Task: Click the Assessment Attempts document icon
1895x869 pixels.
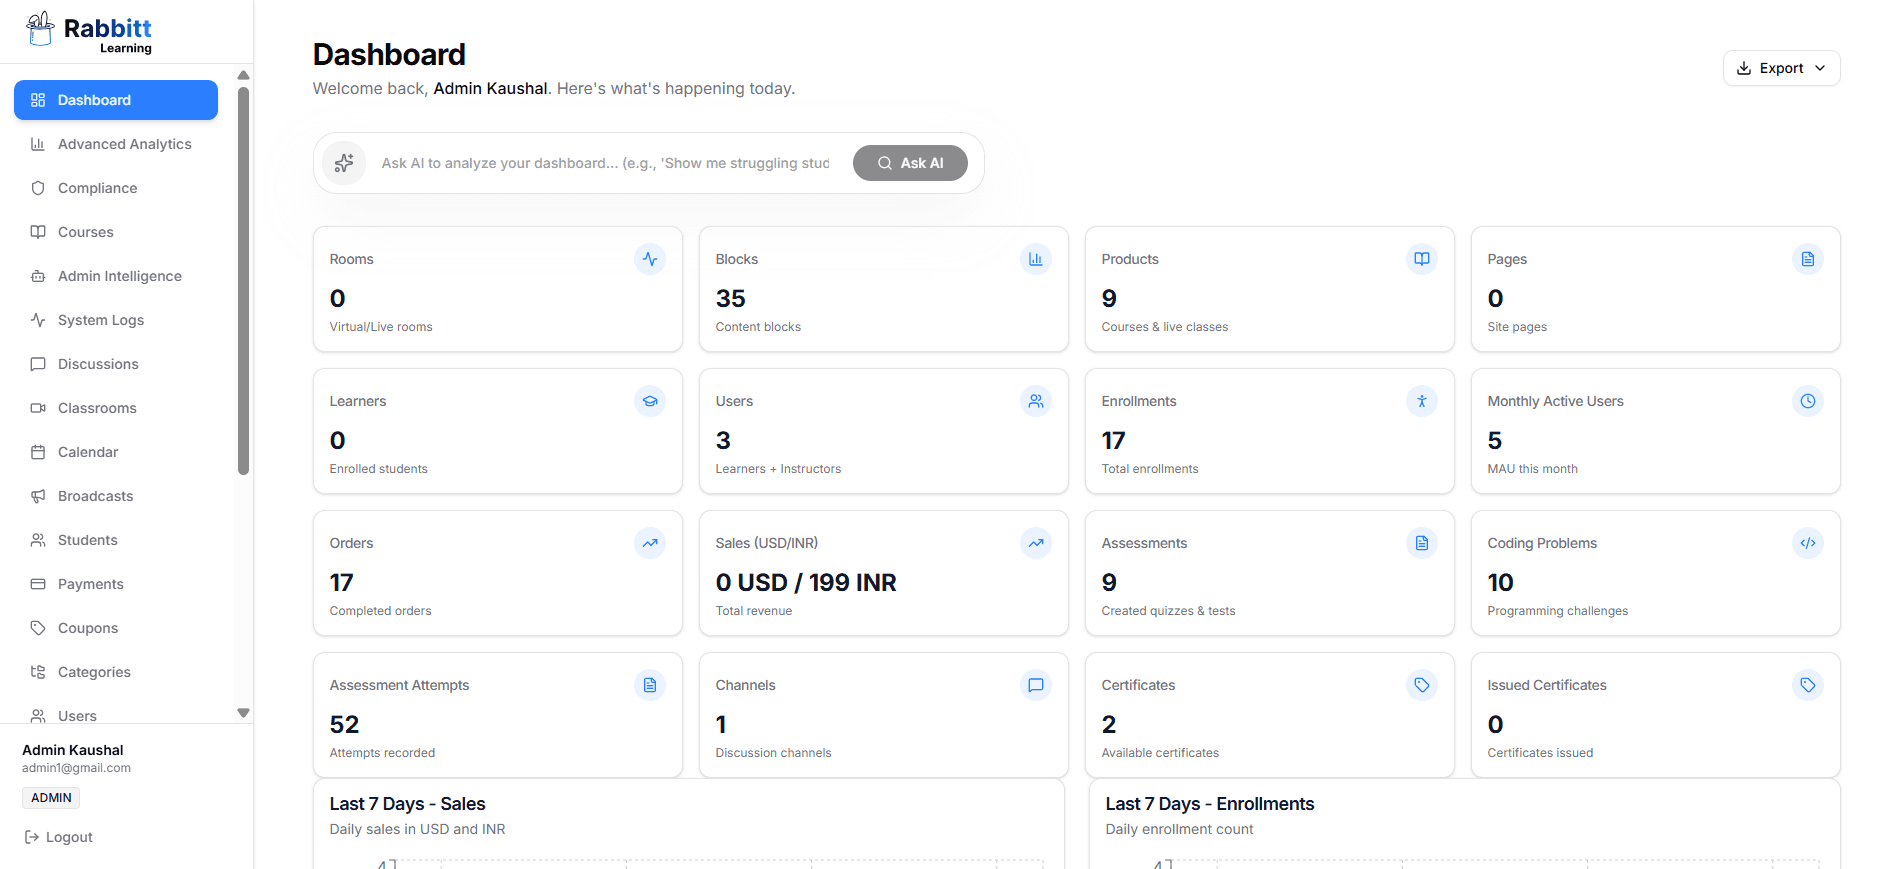Action: 650,685
